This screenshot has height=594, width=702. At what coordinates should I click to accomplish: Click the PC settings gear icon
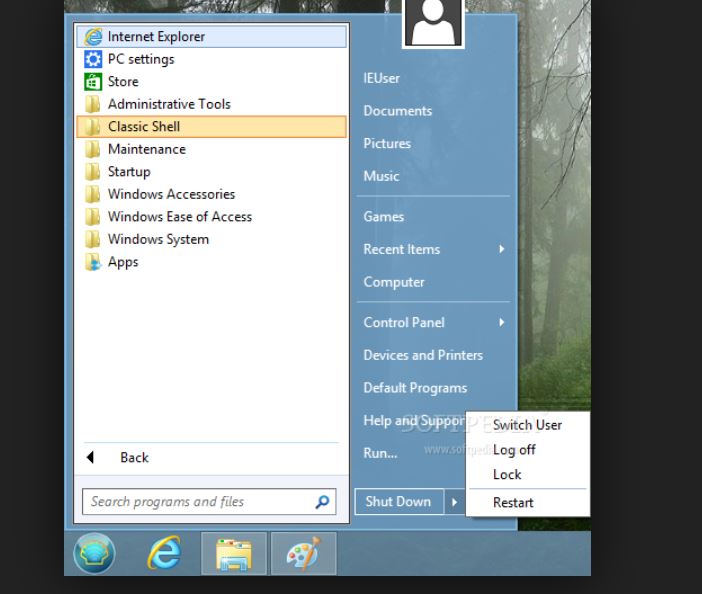(x=93, y=59)
